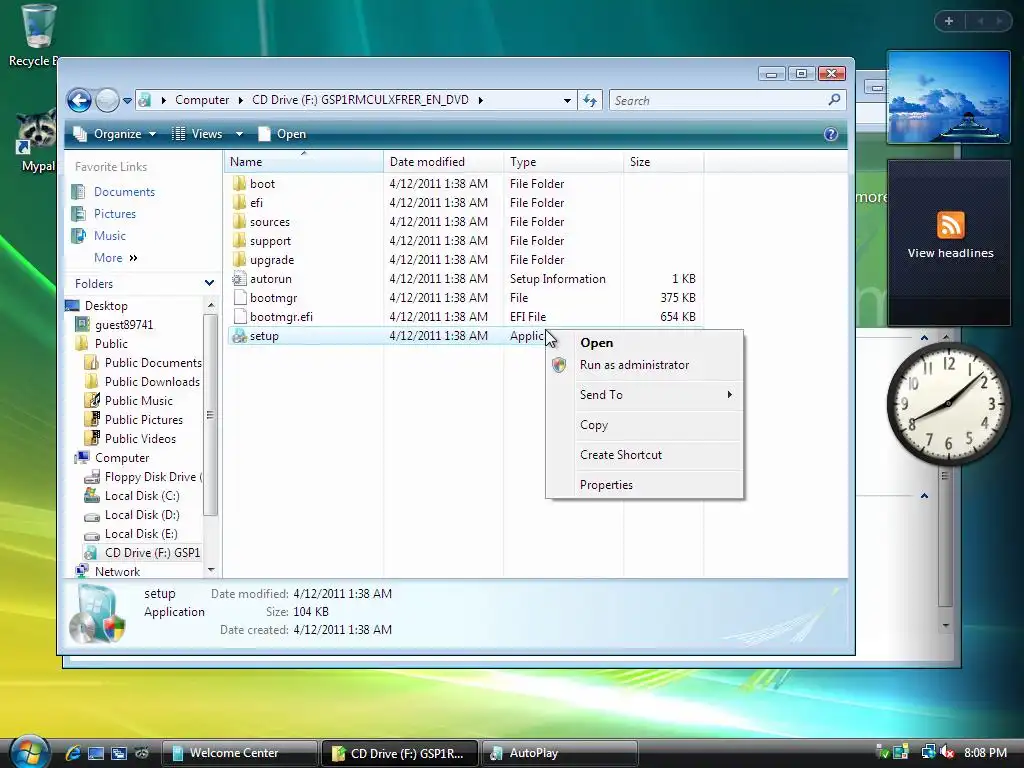Select Floppy Disk Drive in the tree

[x=153, y=477]
